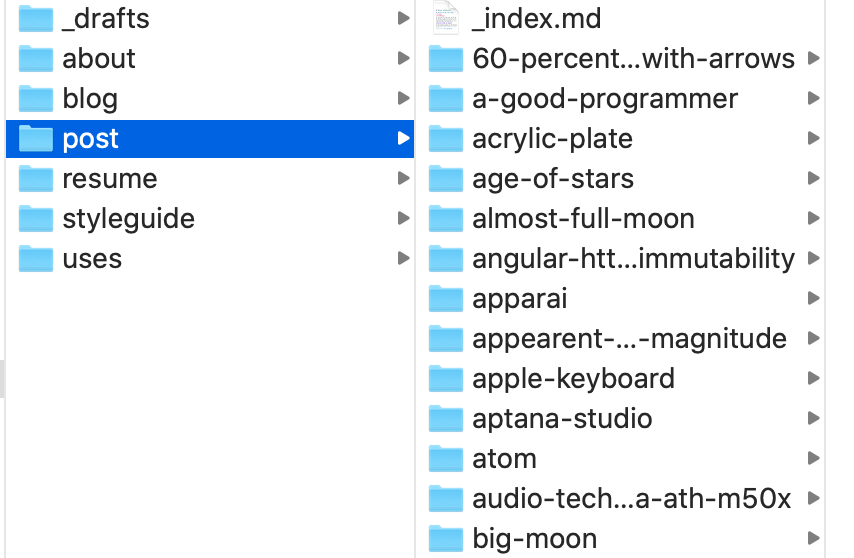Select the about folder icon
Viewport: 854px width, 558px height.
(x=36, y=58)
